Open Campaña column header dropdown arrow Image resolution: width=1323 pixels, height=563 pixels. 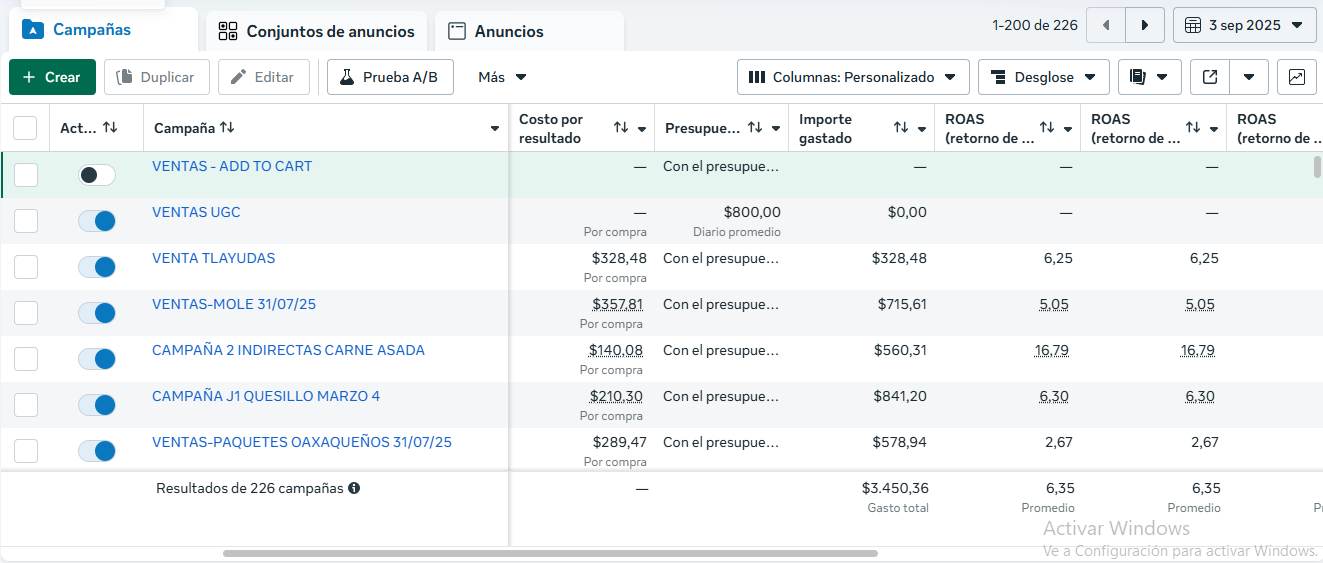[495, 129]
